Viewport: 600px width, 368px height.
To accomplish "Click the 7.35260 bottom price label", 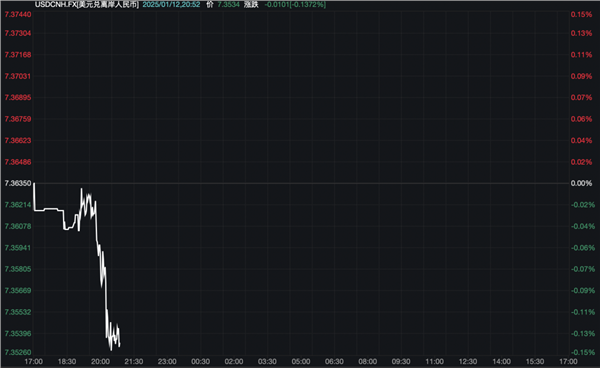I will pos(18,352).
